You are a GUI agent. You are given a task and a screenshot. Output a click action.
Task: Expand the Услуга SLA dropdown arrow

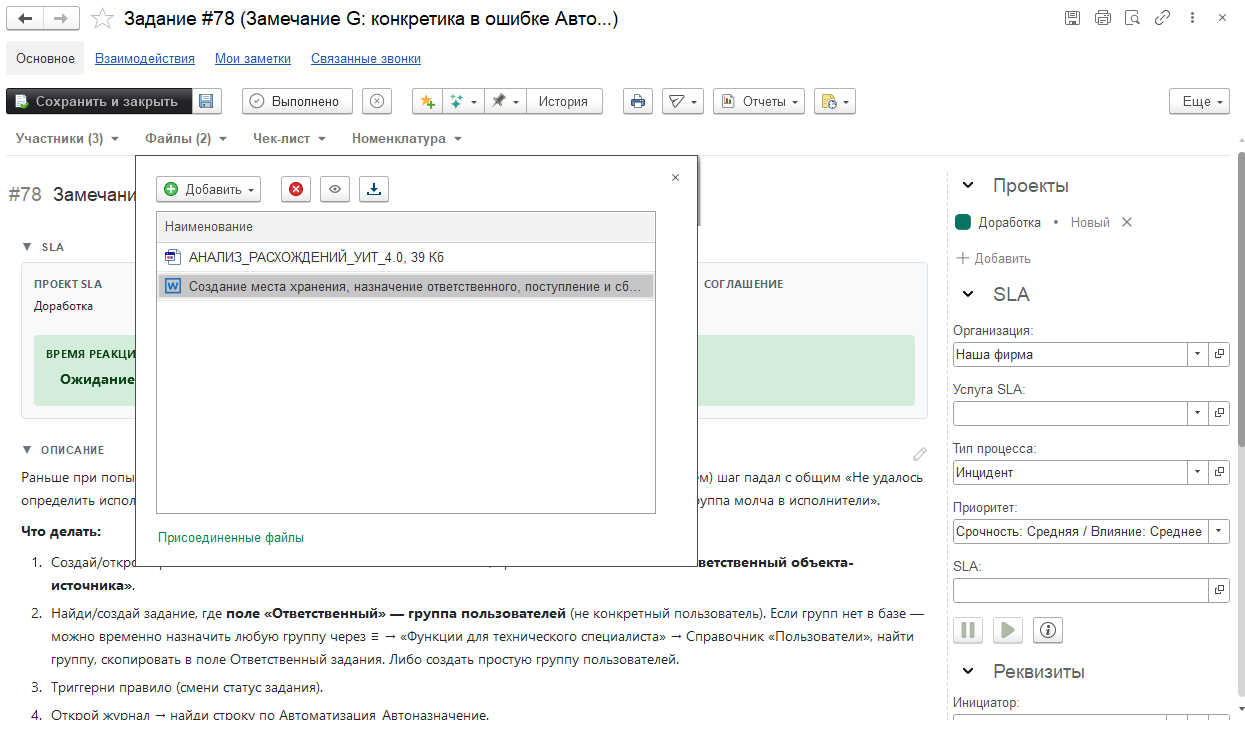point(1198,413)
